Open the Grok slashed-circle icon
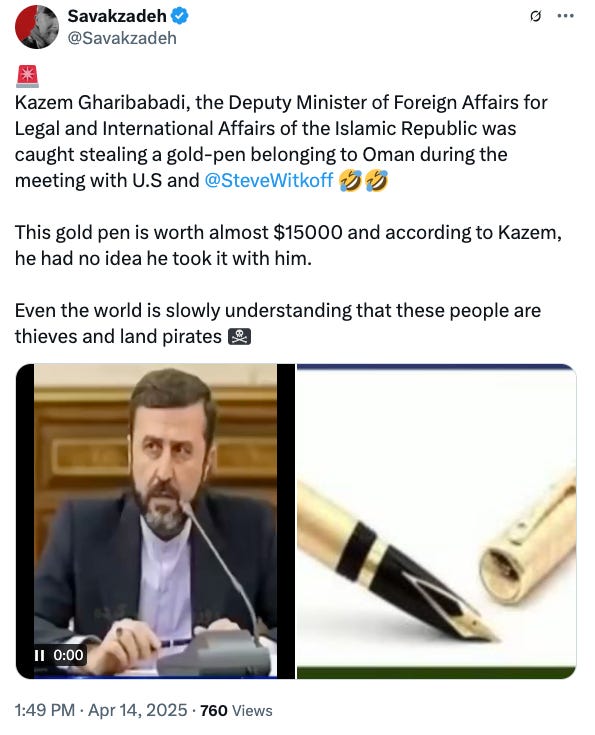Image resolution: width=595 pixels, height=735 pixels. [x=535, y=16]
